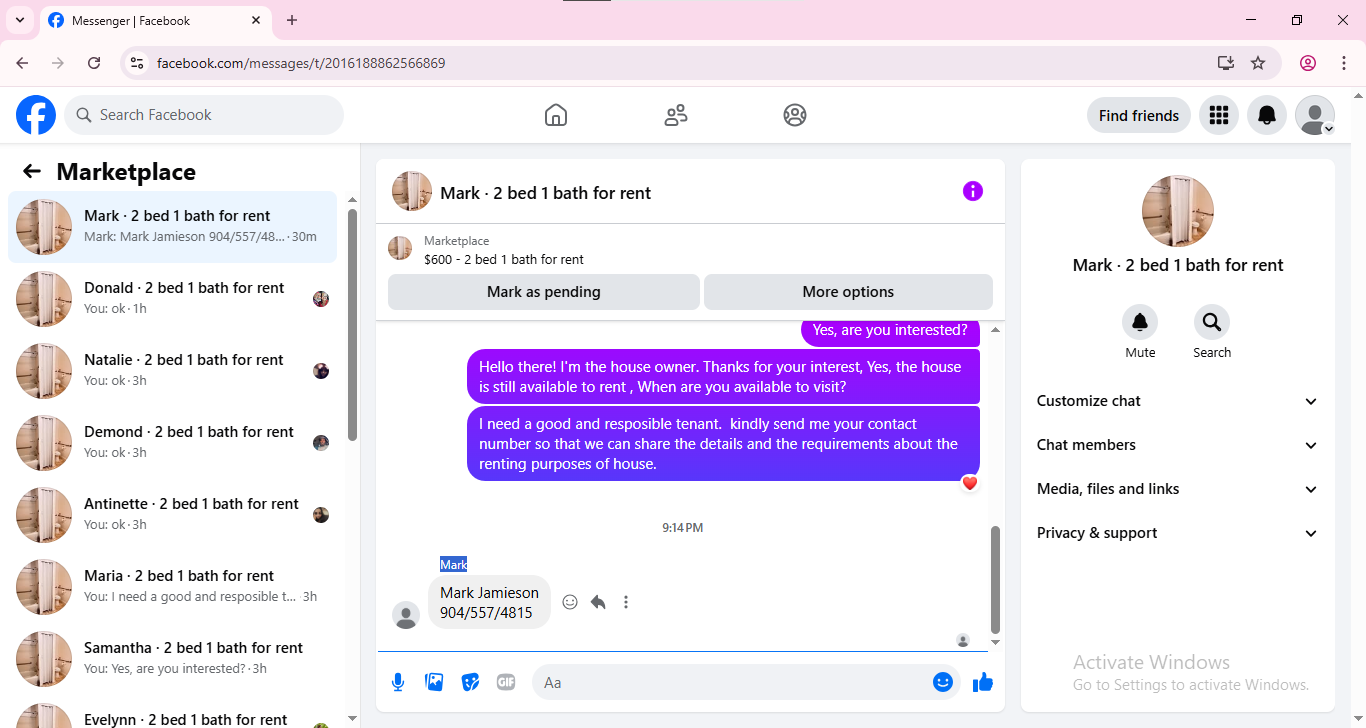Open Maria · 2 bed 1 bath conversation
The width and height of the screenshot is (1366, 728).
pyautogui.click(x=173, y=587)
